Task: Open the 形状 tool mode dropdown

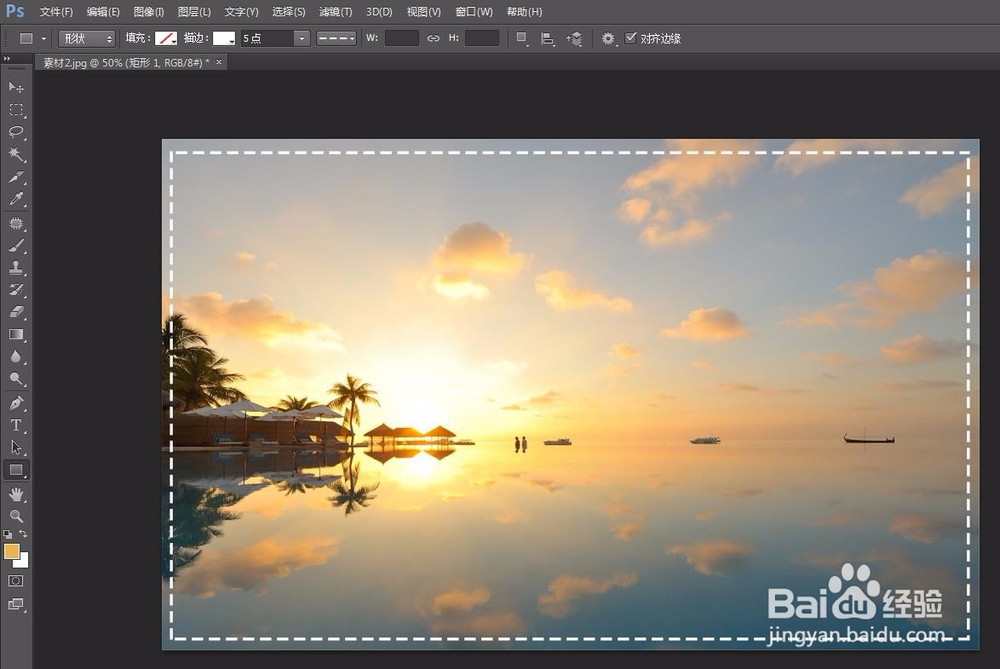Action: 87,39
